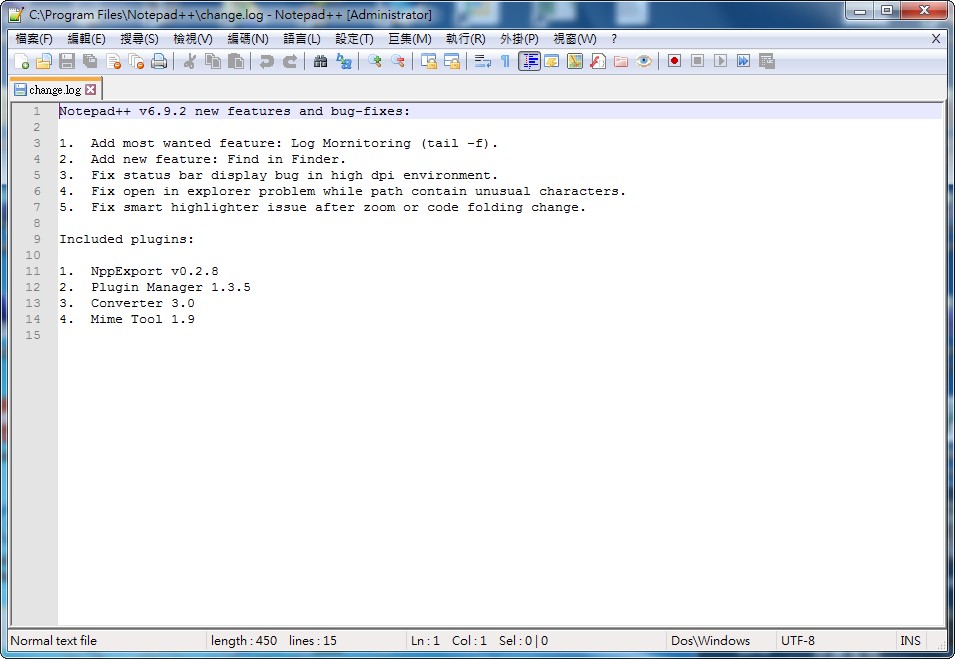The image size is (955, 659).
Task: Click the Playback macro icon
Action: 721,61
